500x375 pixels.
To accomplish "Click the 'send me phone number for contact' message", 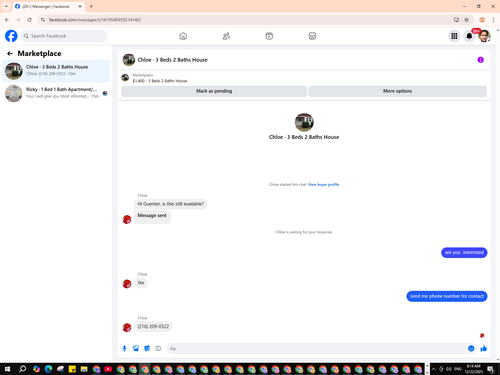I will pos(447,296).
